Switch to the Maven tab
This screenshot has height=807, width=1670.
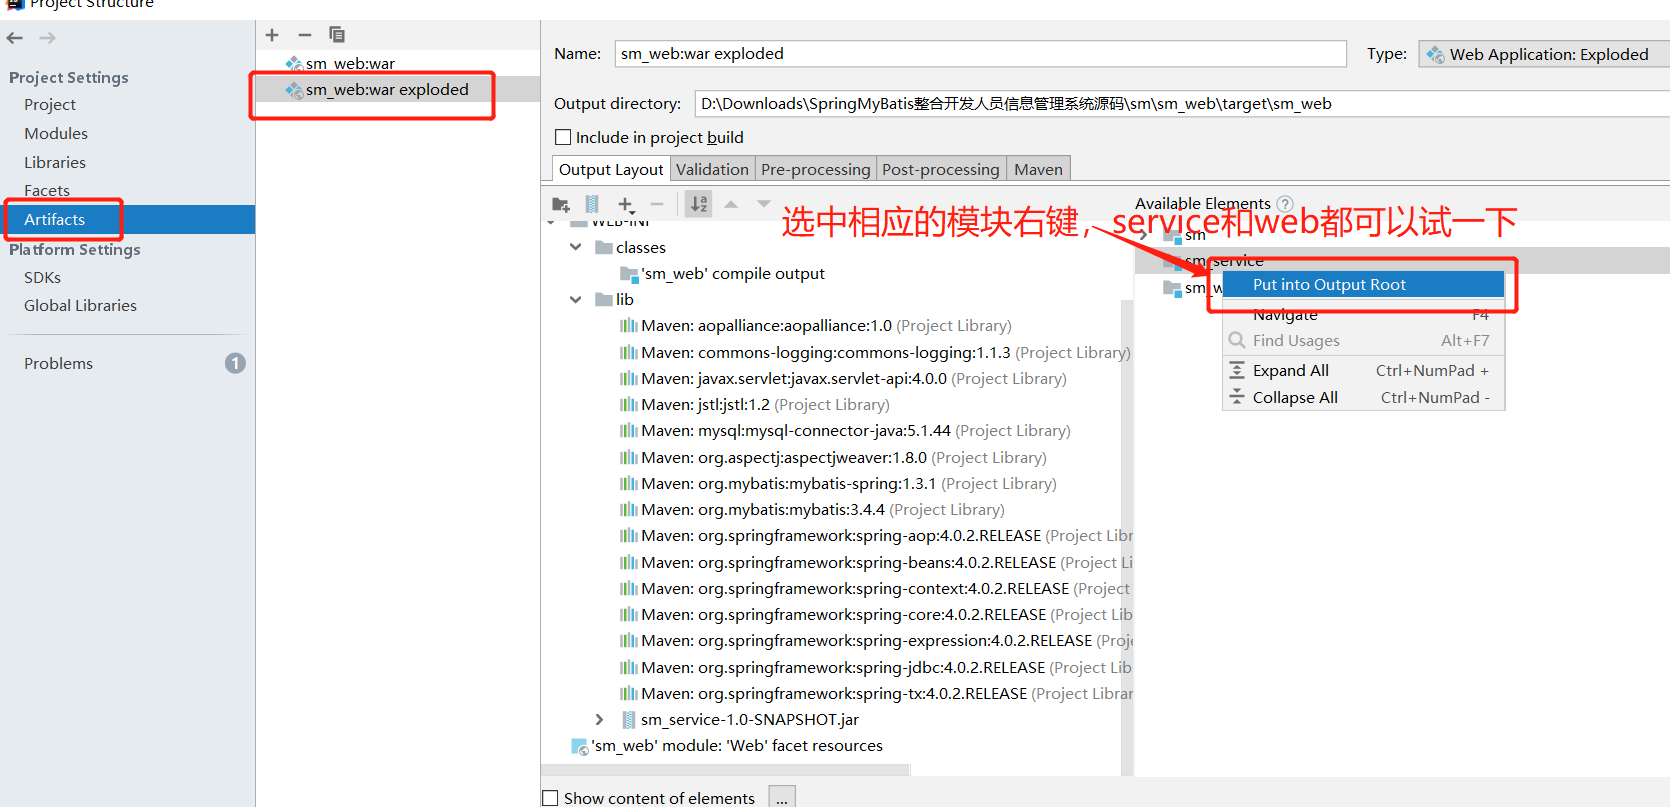pos(1038,169)
